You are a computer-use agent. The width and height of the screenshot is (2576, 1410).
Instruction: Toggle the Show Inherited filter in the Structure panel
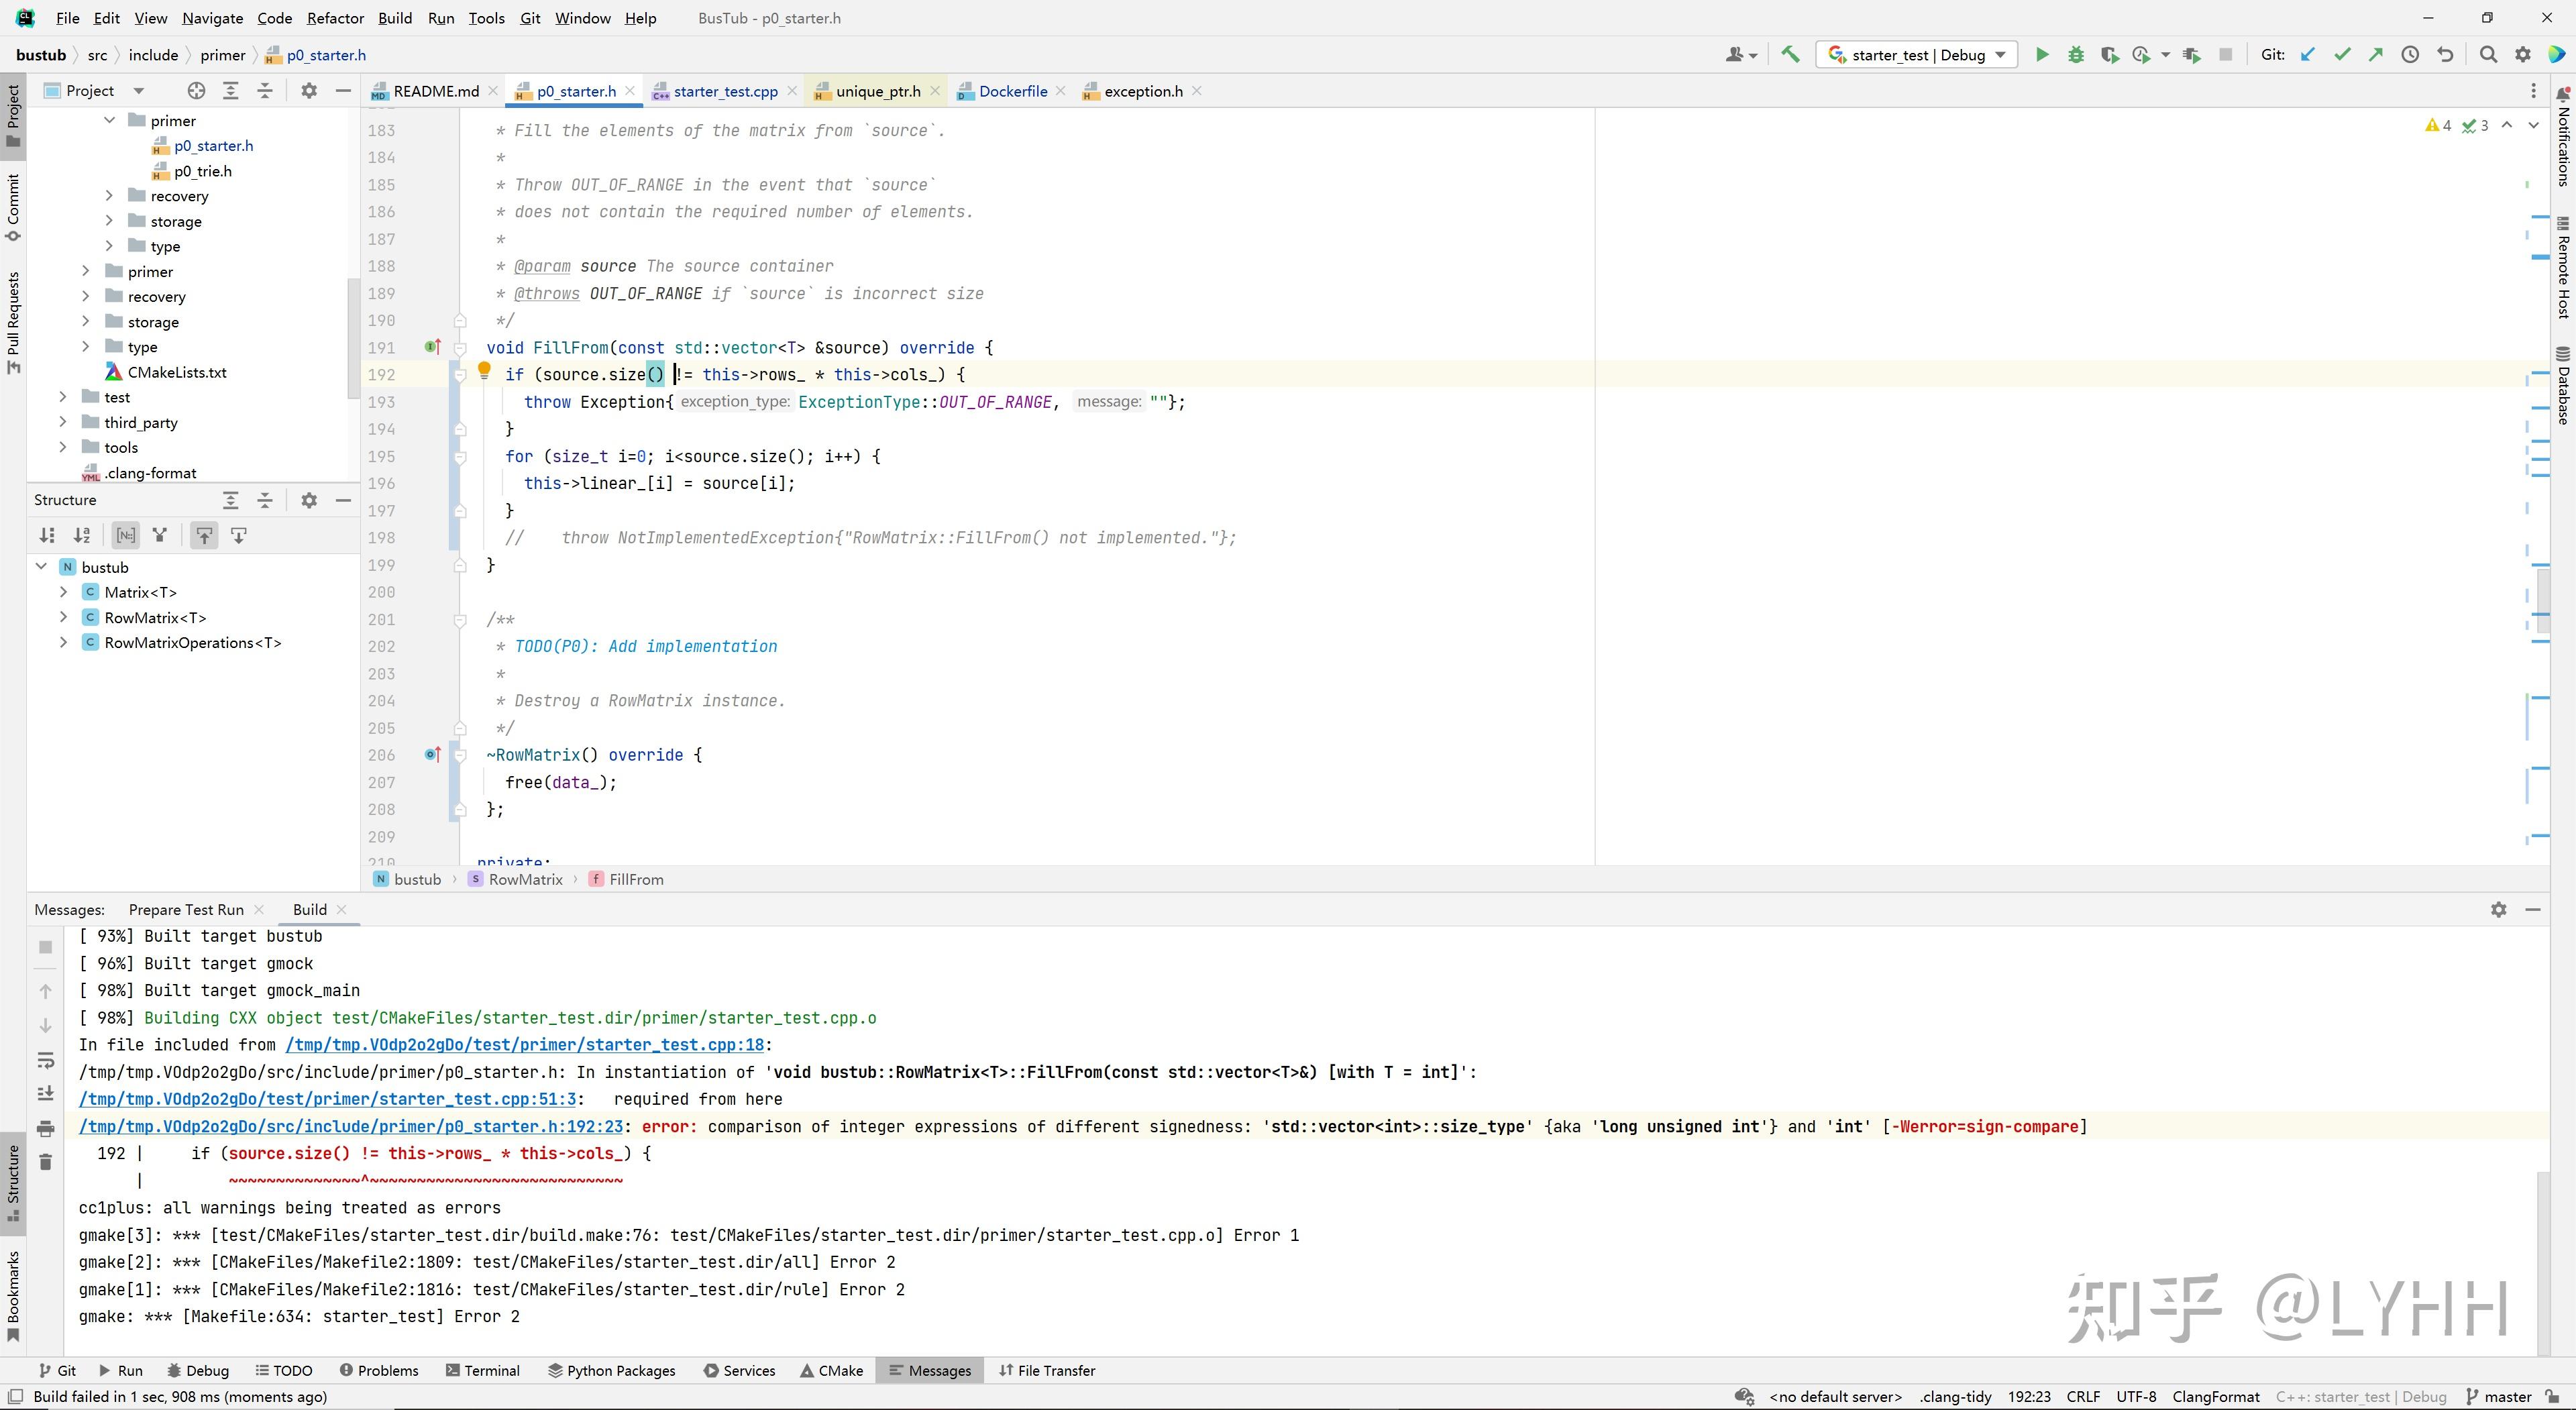pos(160,536)
